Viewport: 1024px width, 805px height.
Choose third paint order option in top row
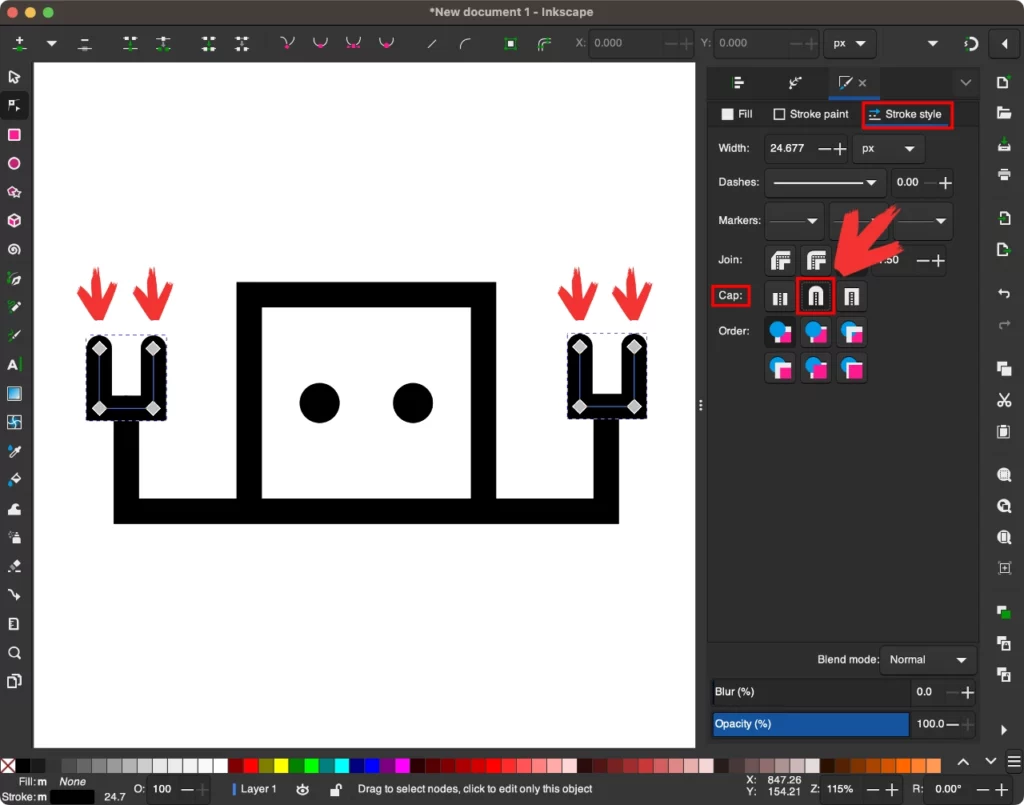(x=852, y=332)
